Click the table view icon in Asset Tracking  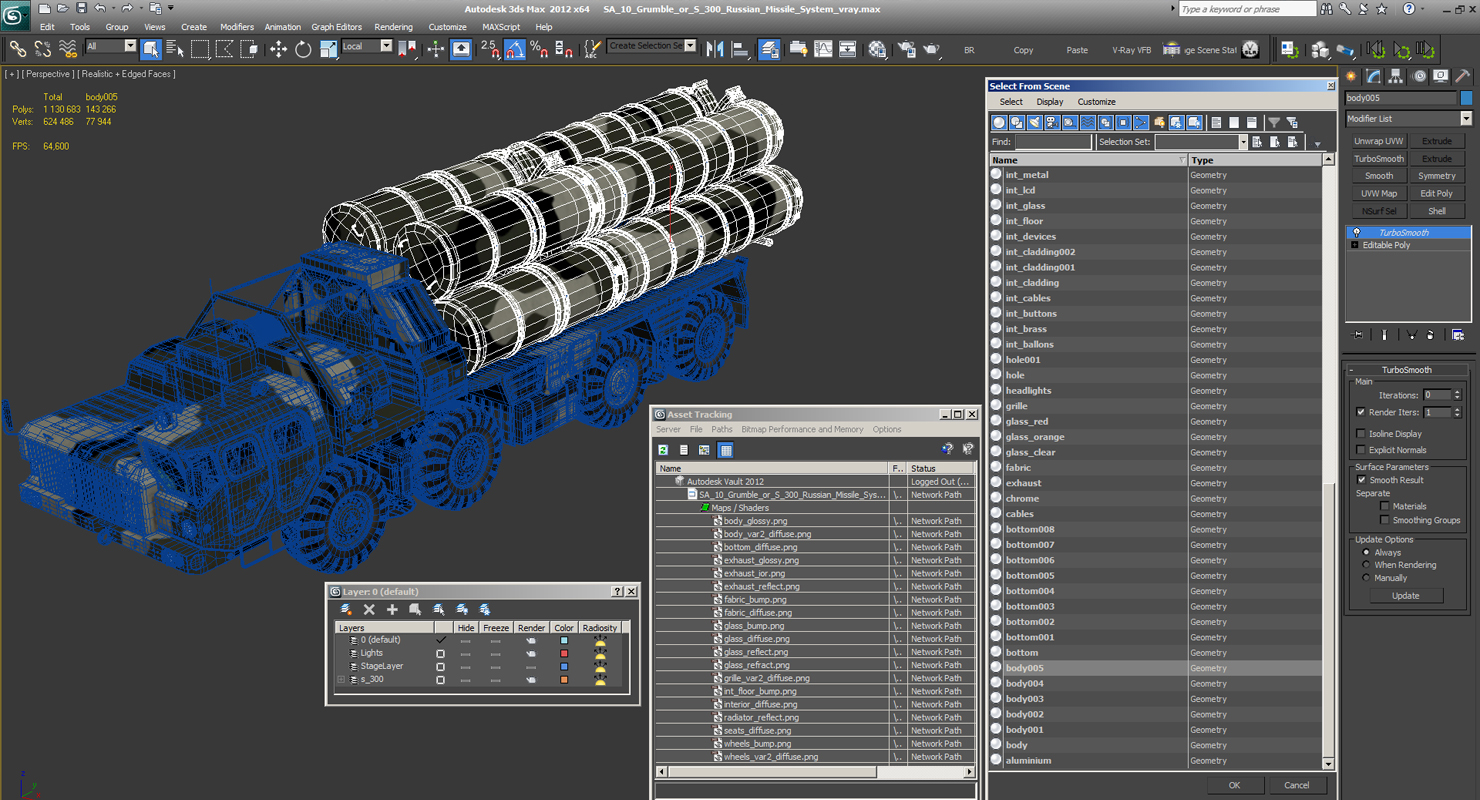(x=726, y=450)
